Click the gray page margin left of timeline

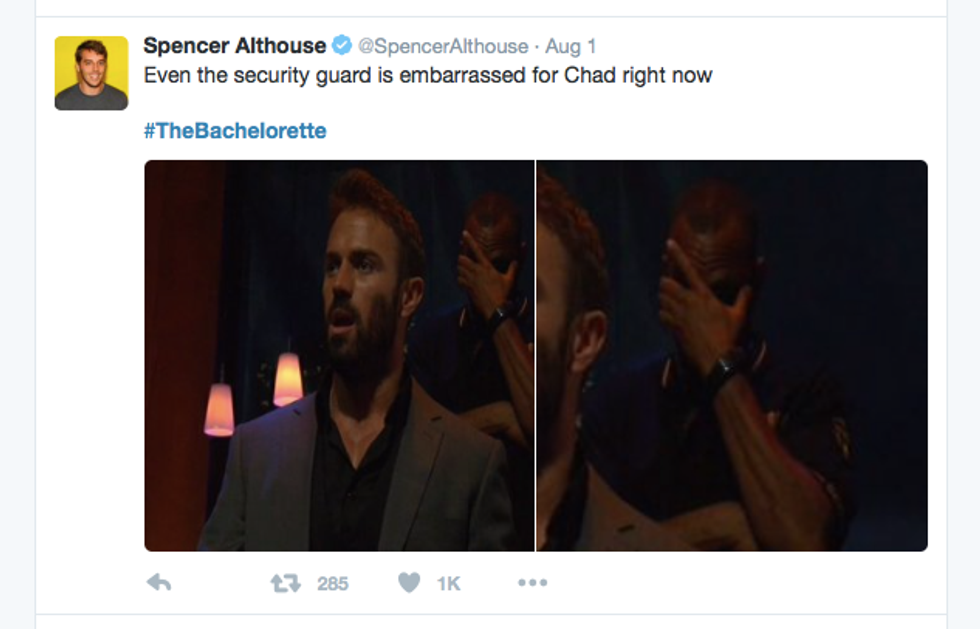pyautogui.click(x=18, y=313)
